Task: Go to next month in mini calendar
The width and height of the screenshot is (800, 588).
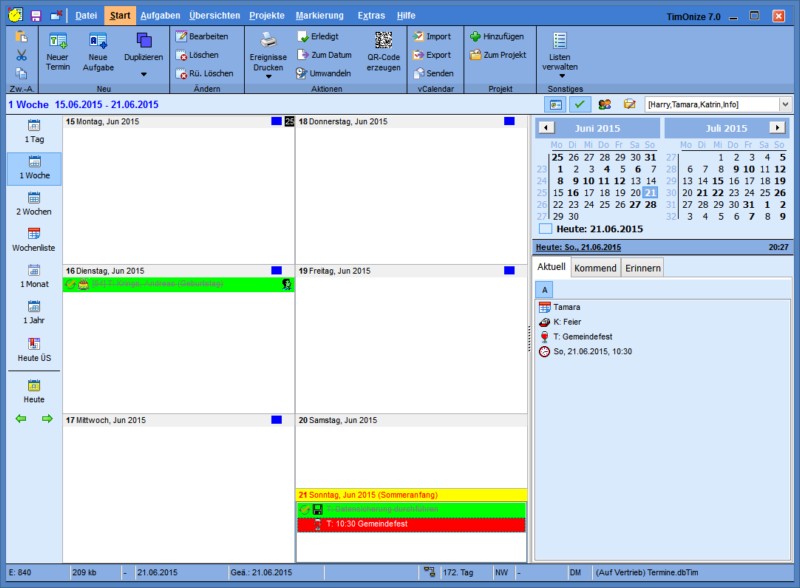Action: point(776,128)
